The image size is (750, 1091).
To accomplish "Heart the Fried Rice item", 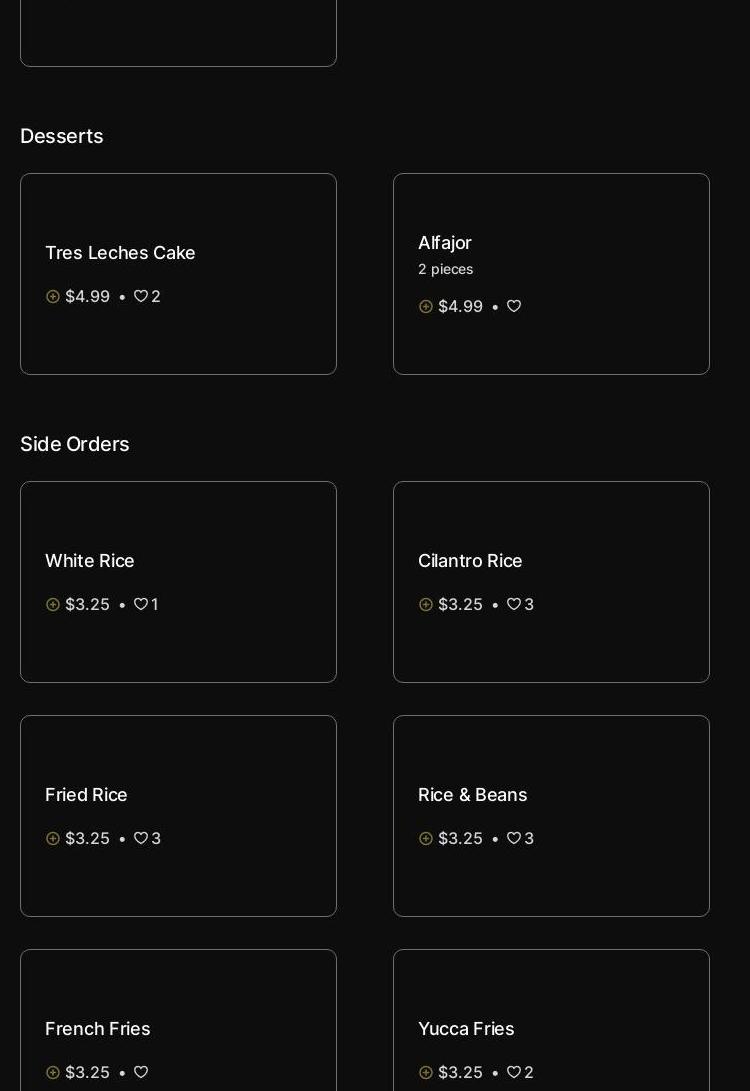I will click(x=141, y=839).
